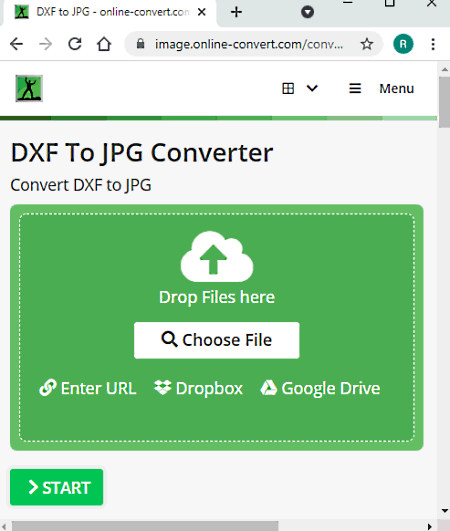Open a new browser tab
The height and width of the screenshot is (531, 450).
click(236, 12)
